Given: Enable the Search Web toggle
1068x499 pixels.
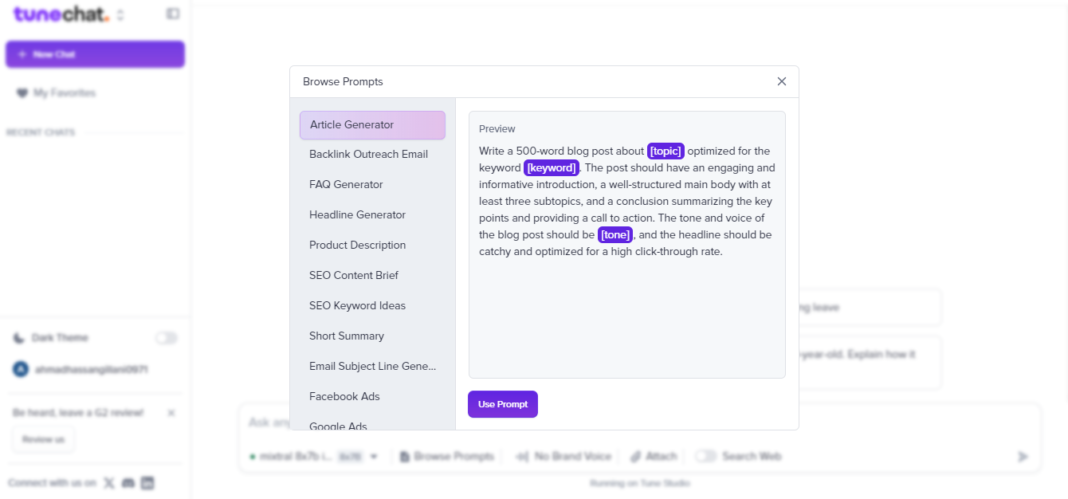Looking at the screenshot, I should tap(706, 456).
